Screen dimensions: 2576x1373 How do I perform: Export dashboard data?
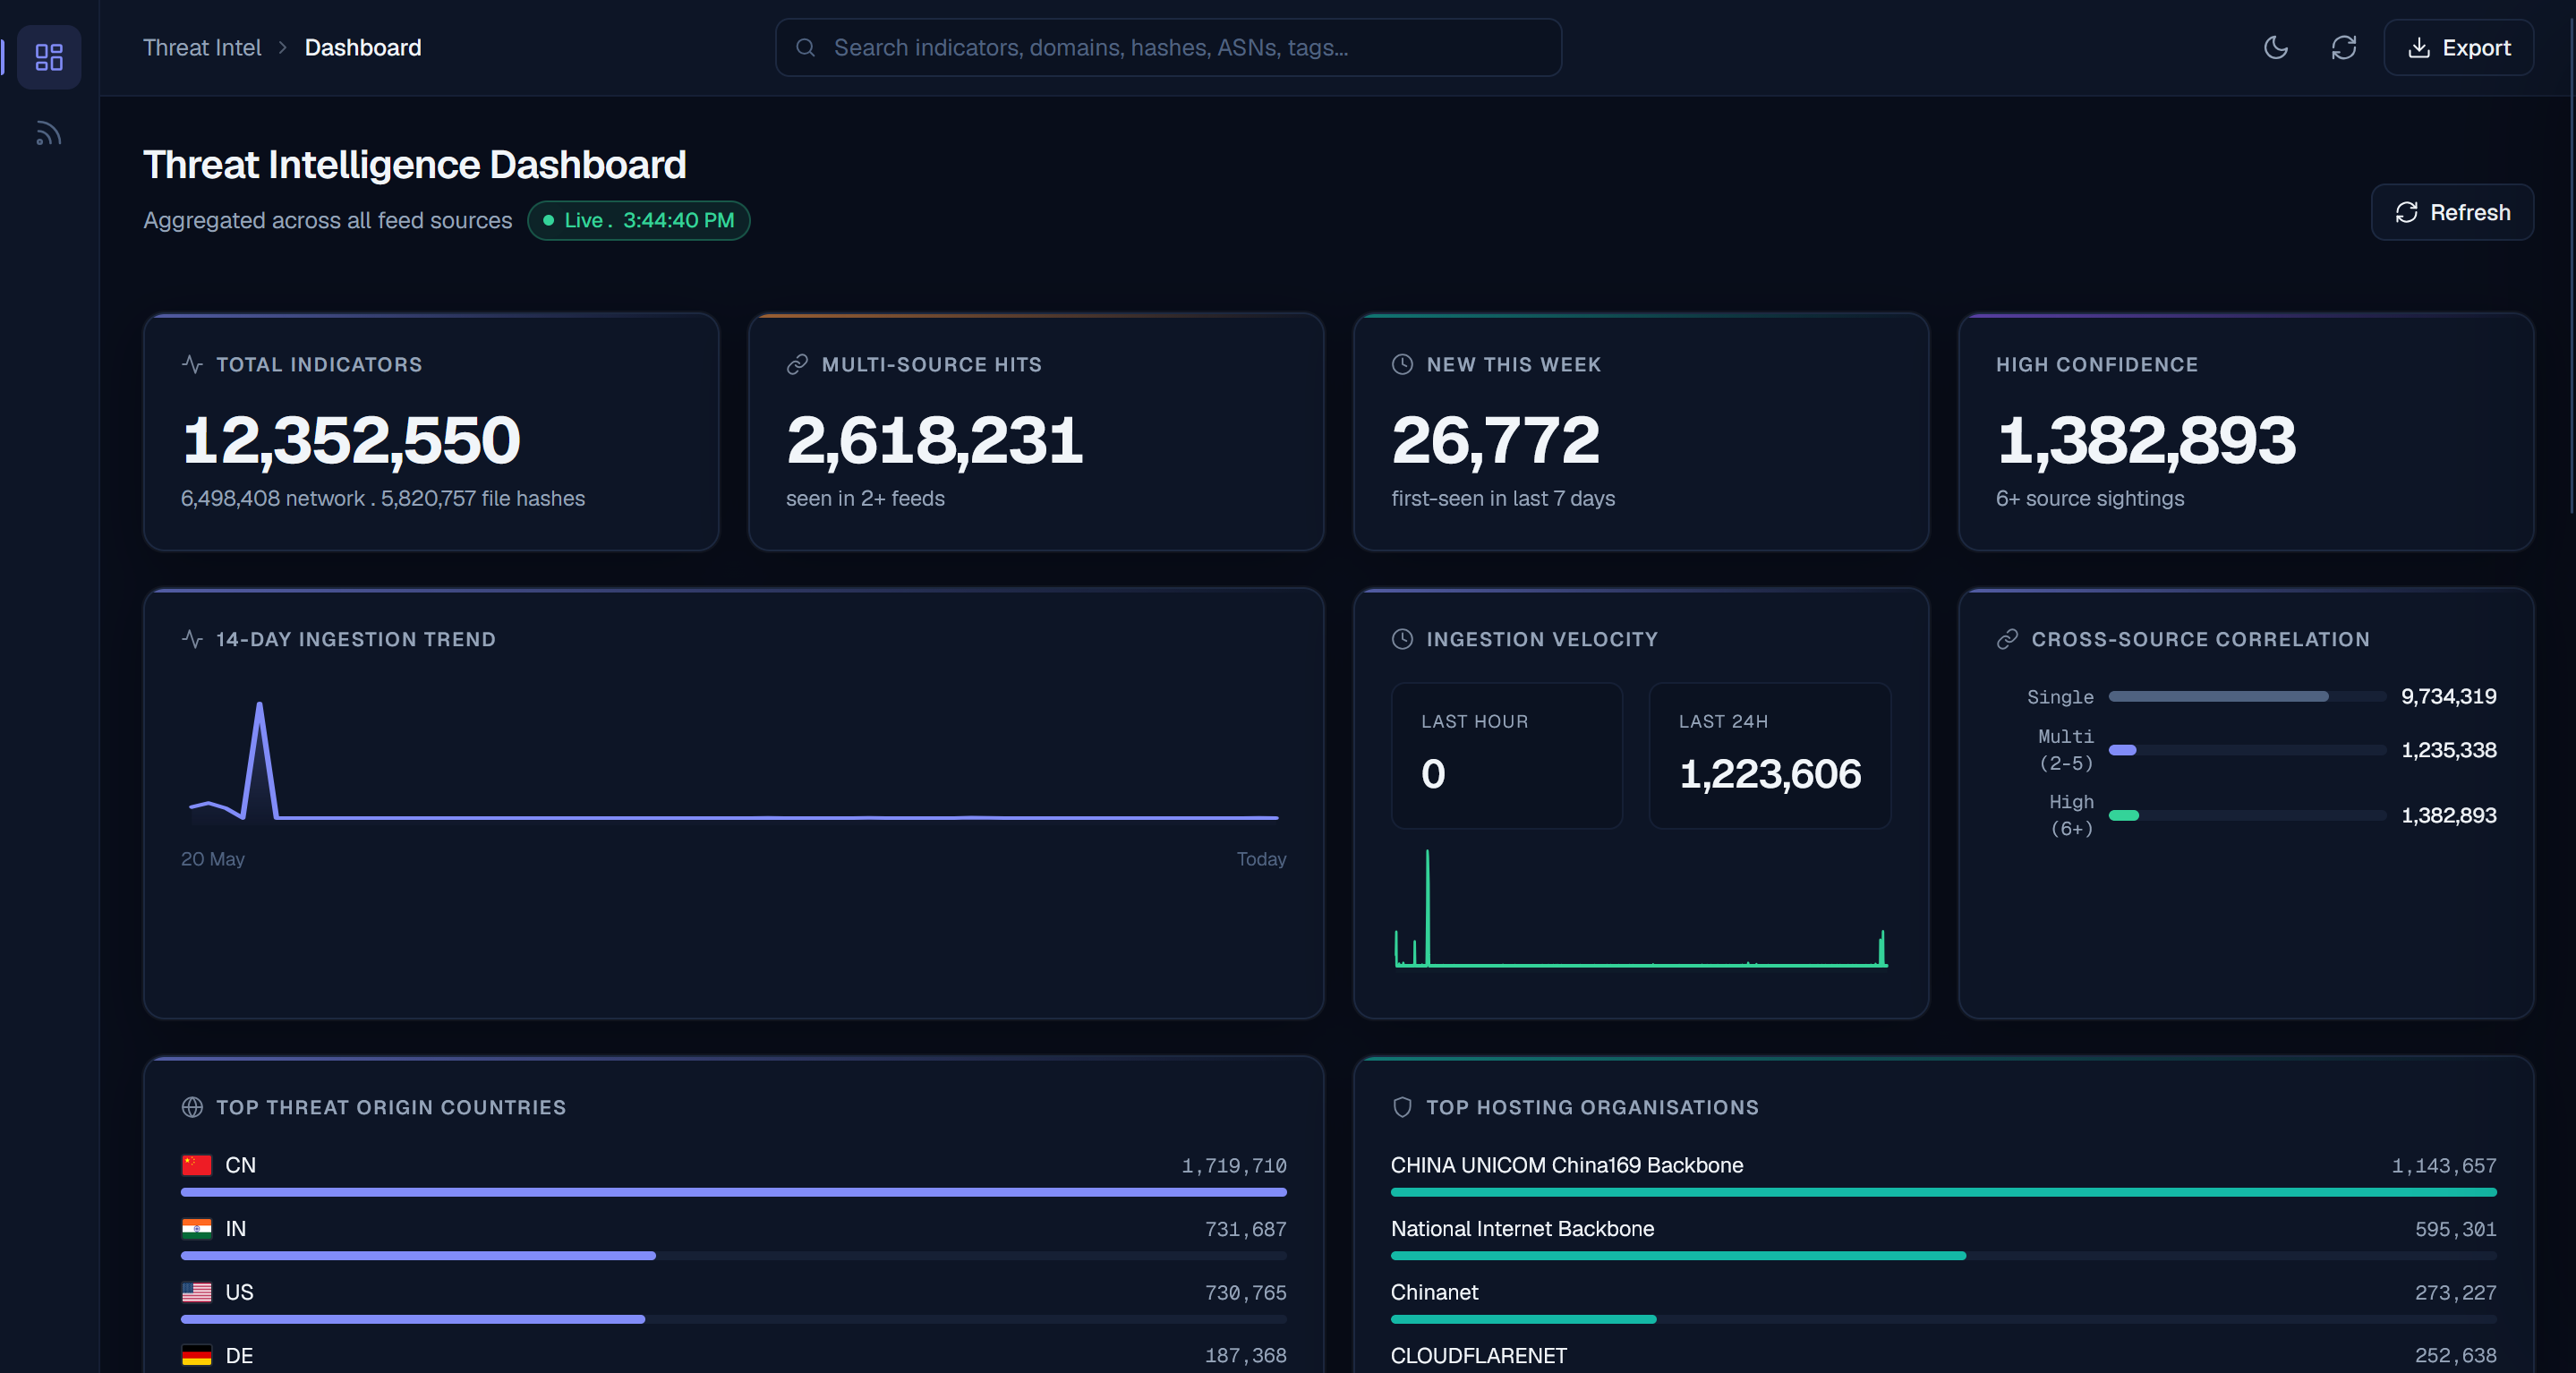coord(2458,47)
